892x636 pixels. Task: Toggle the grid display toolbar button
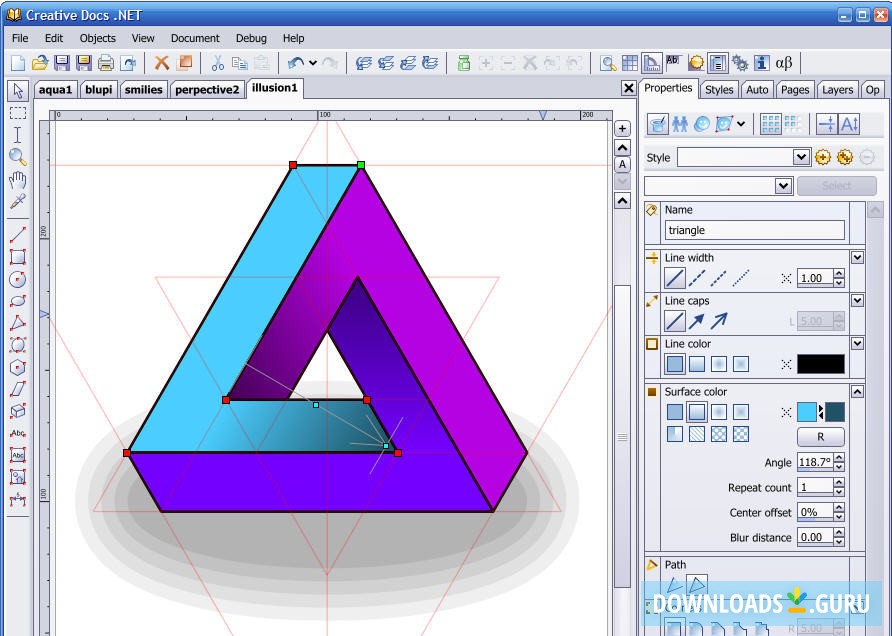[x=630, y=63]
